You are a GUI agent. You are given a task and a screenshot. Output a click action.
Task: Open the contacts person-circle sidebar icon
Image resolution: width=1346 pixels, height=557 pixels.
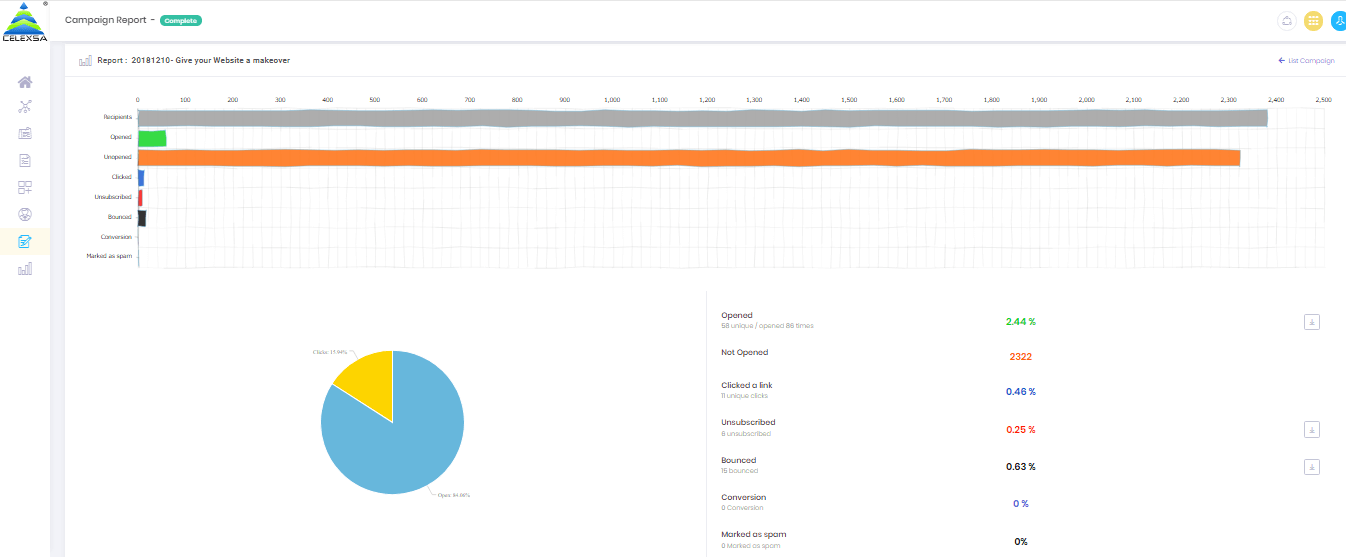tap(25, 214)
